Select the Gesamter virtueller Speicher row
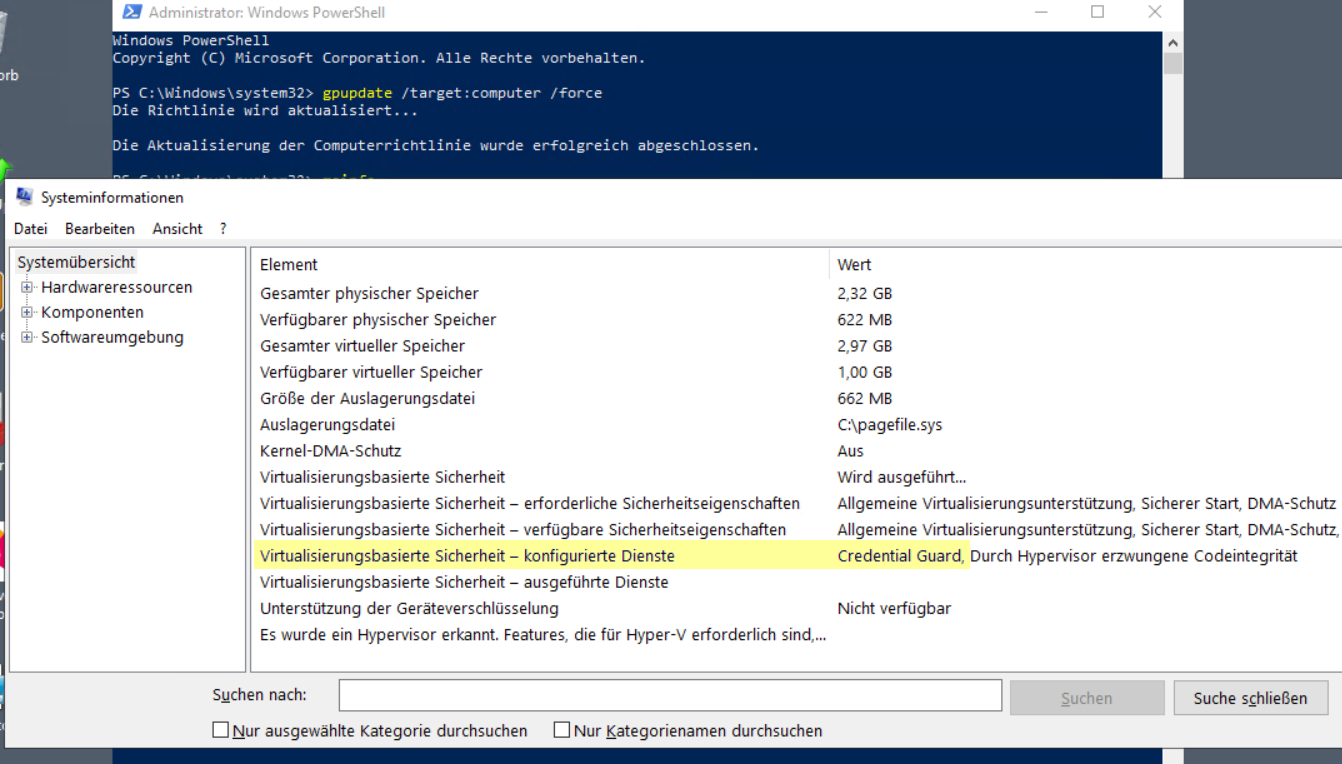Viewport: 1342px width, 764px height. (x=797, y=346)
